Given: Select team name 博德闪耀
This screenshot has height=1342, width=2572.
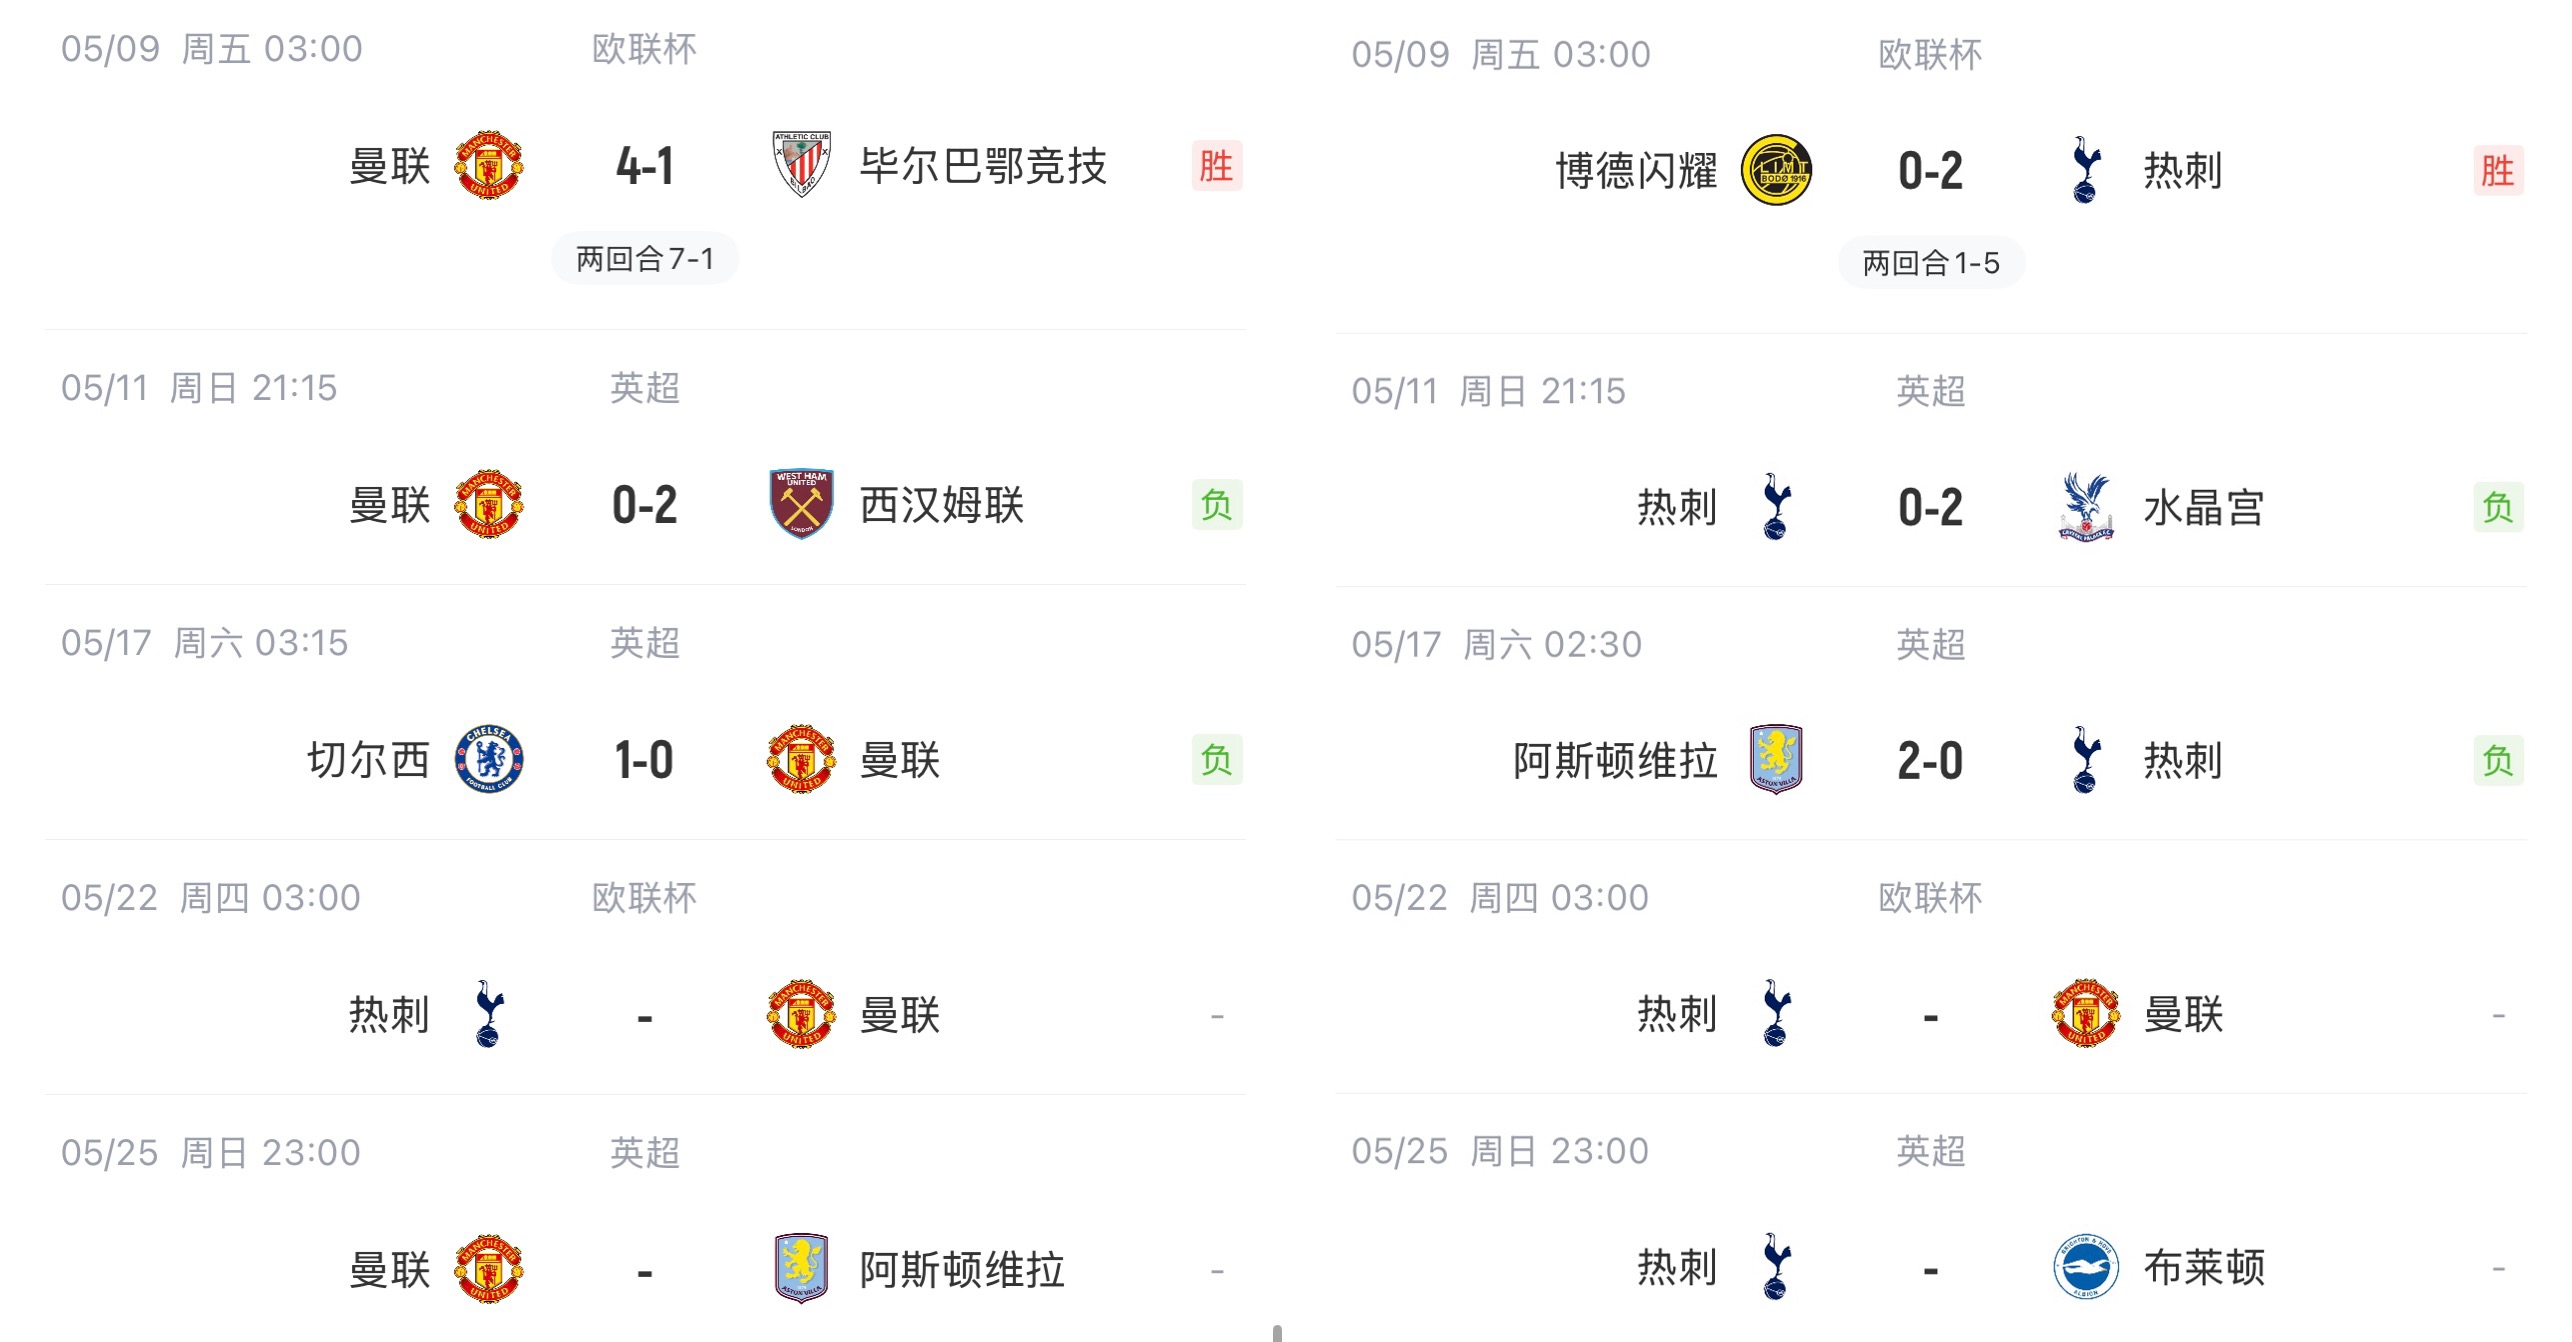Looking at the screenshot, I should point(1636,170).
